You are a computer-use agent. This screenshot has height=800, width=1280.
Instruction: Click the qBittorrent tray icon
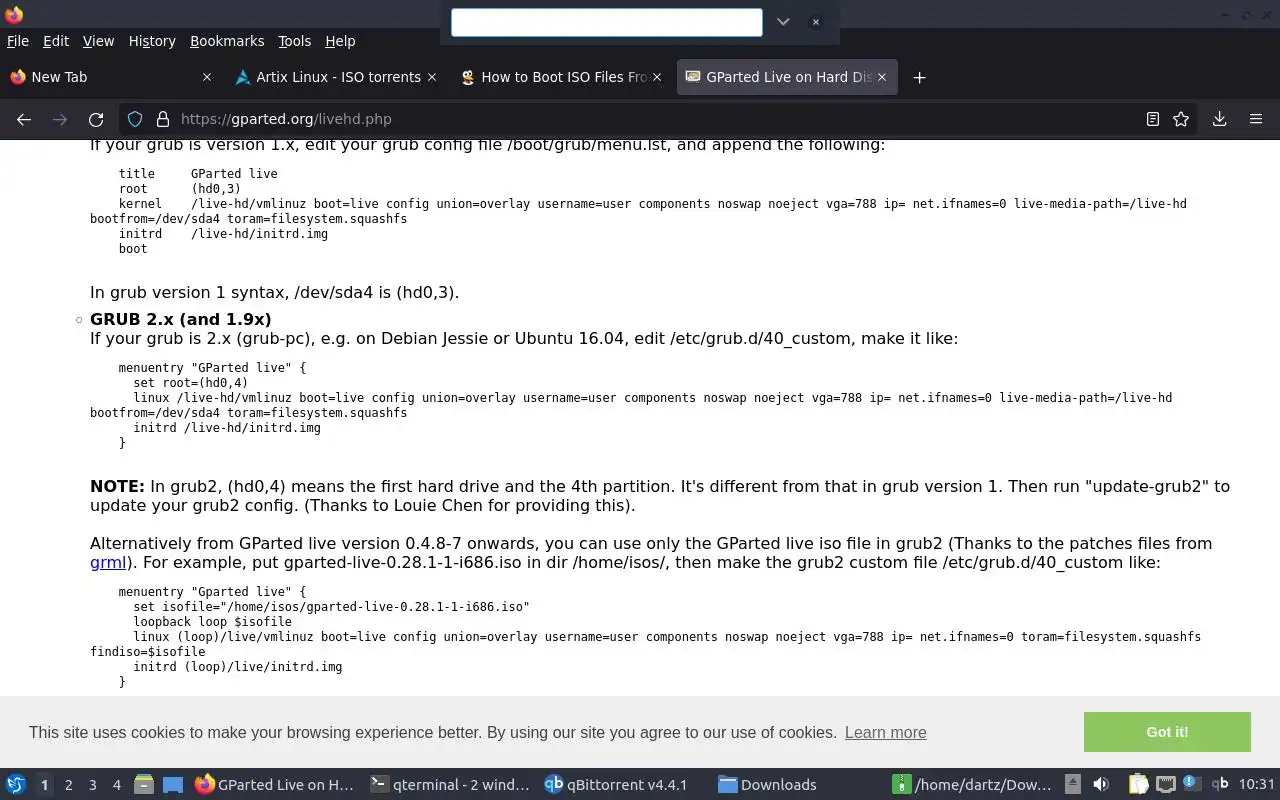(x=1219, y=784)
